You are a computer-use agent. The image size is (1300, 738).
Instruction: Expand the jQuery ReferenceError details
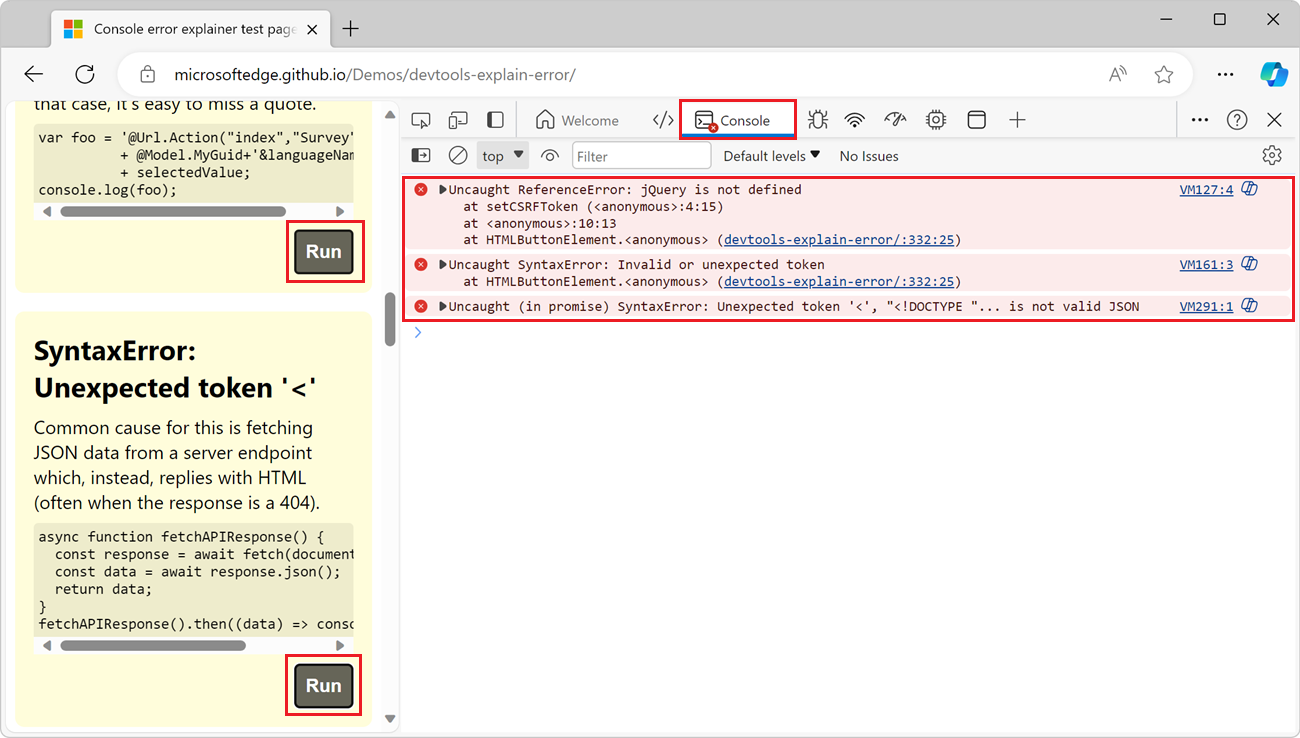pos(441,189)
